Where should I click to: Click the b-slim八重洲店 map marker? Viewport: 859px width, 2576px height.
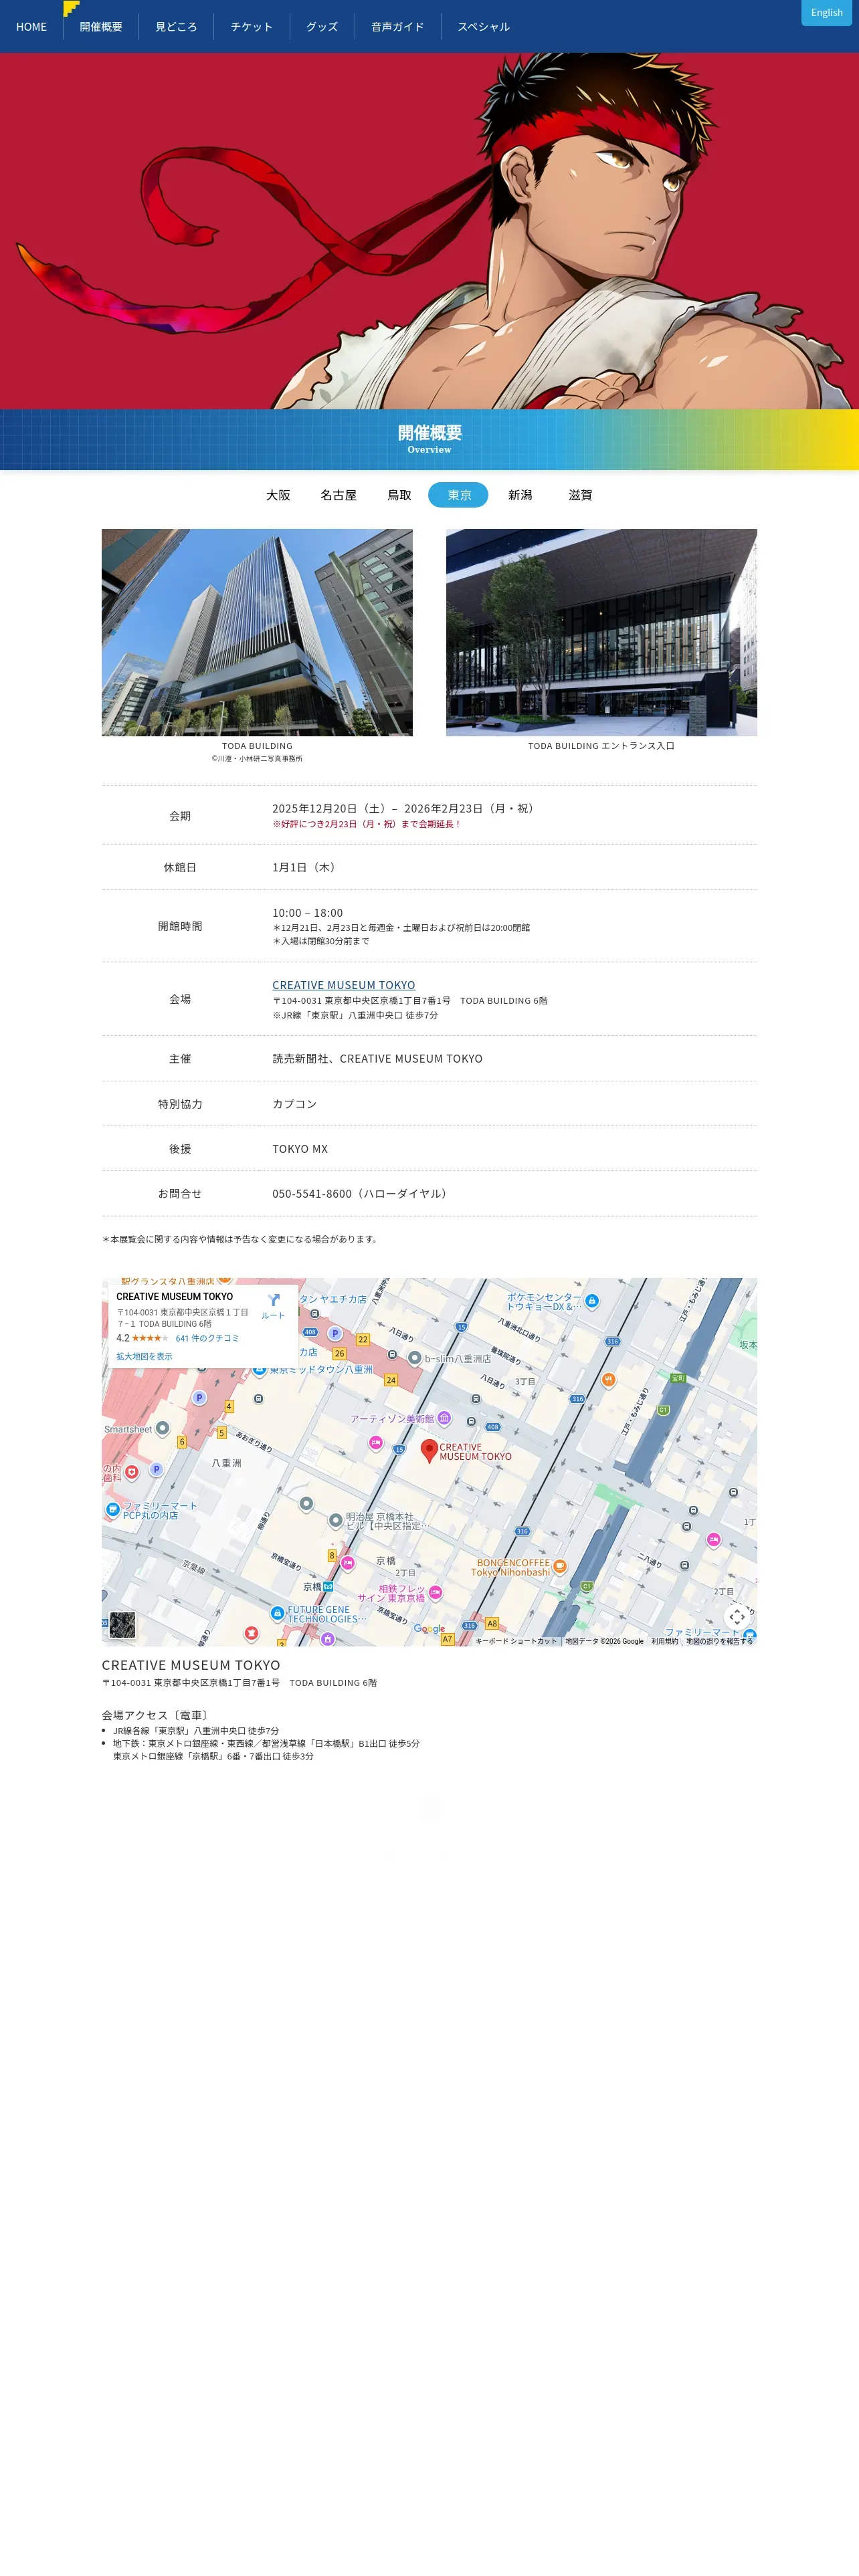click(415, 1358)
